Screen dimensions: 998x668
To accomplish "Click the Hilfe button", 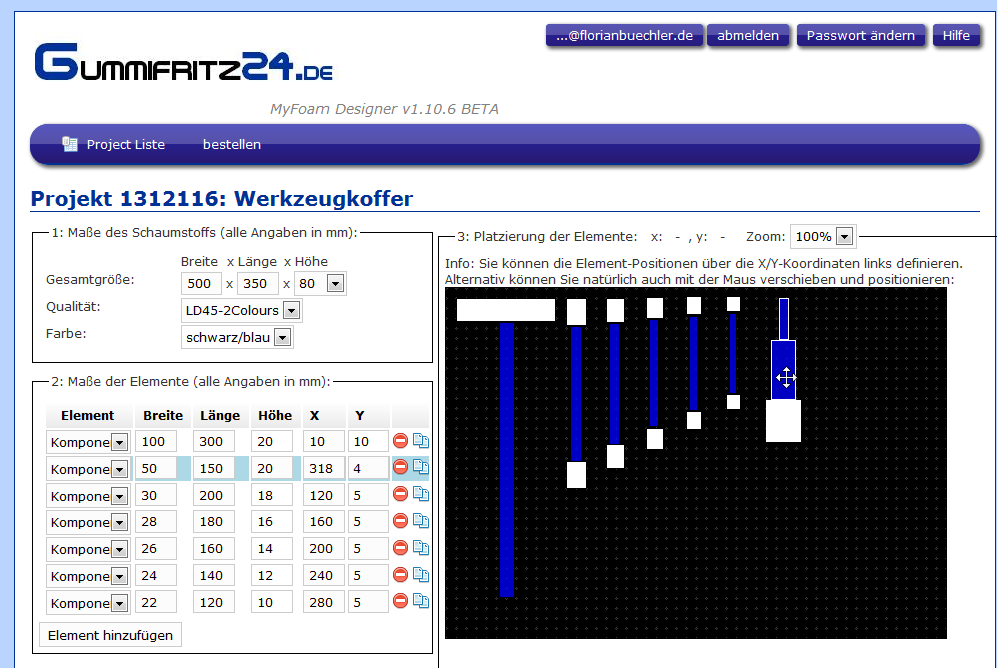I will click(956, 35).
